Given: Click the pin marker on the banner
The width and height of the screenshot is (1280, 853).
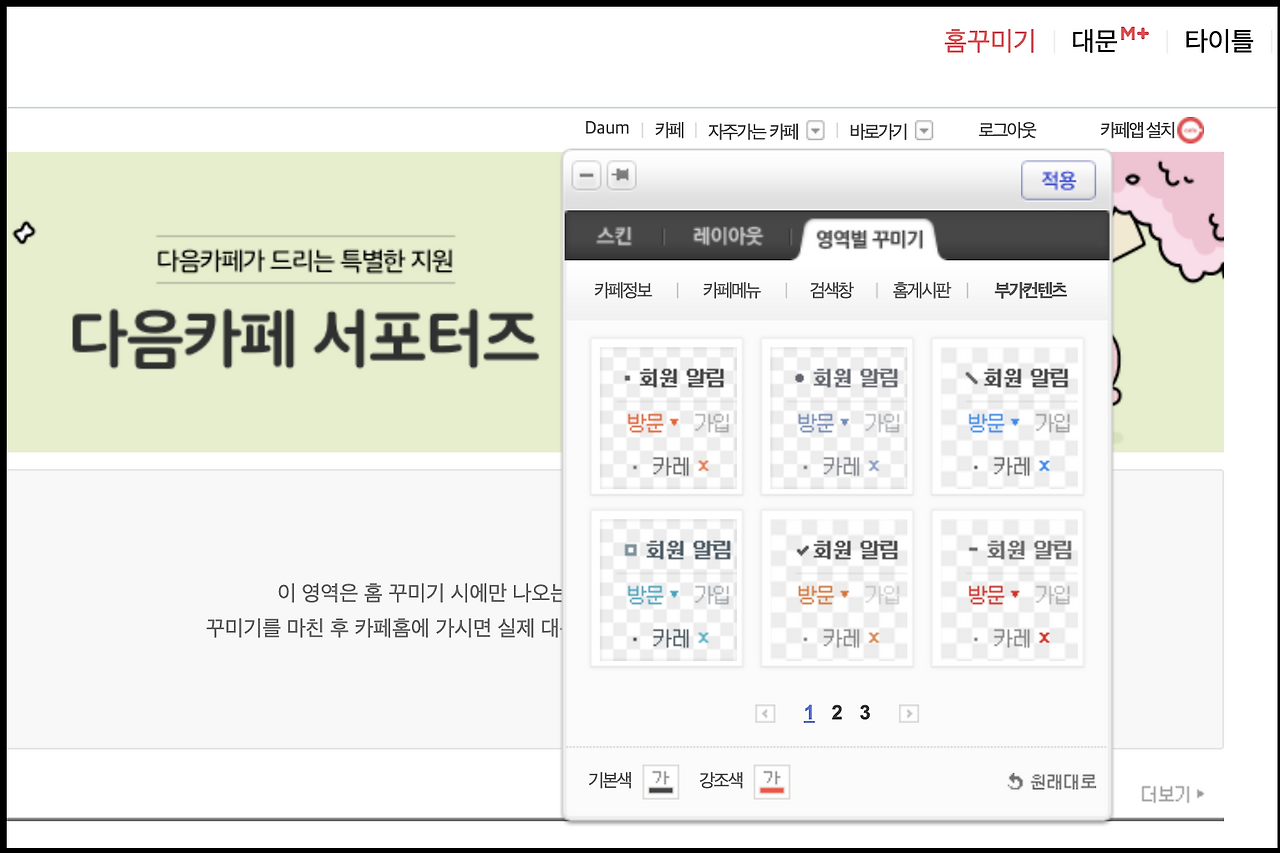Looking at the screenshot, I should coord(24,233).
